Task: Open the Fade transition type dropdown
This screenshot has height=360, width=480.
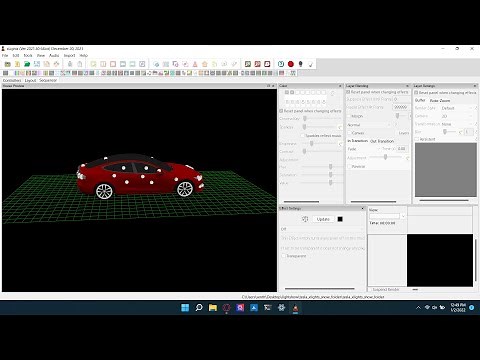Action: (x=363, y=149)
